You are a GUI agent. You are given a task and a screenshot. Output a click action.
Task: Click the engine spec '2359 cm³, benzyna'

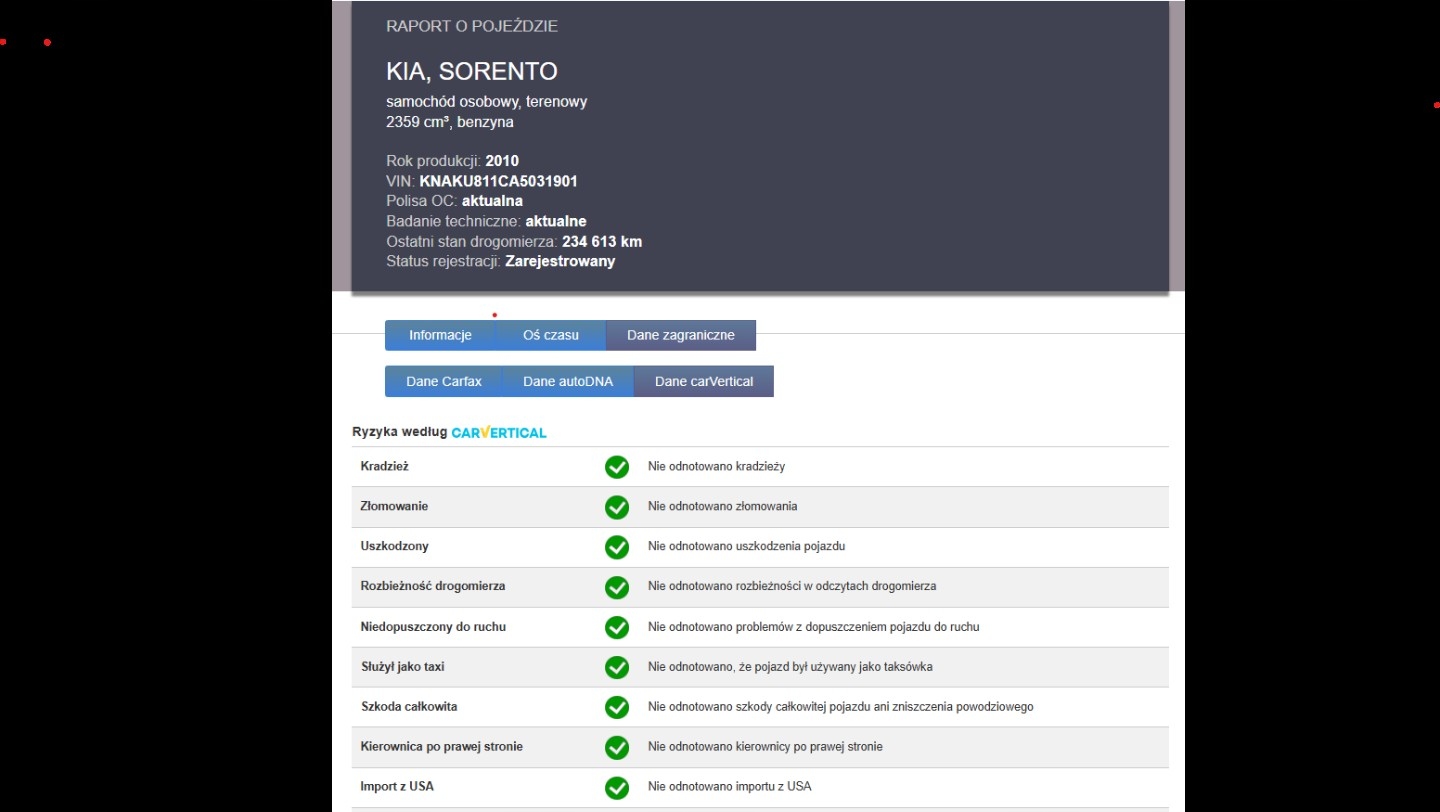[450, 122]
